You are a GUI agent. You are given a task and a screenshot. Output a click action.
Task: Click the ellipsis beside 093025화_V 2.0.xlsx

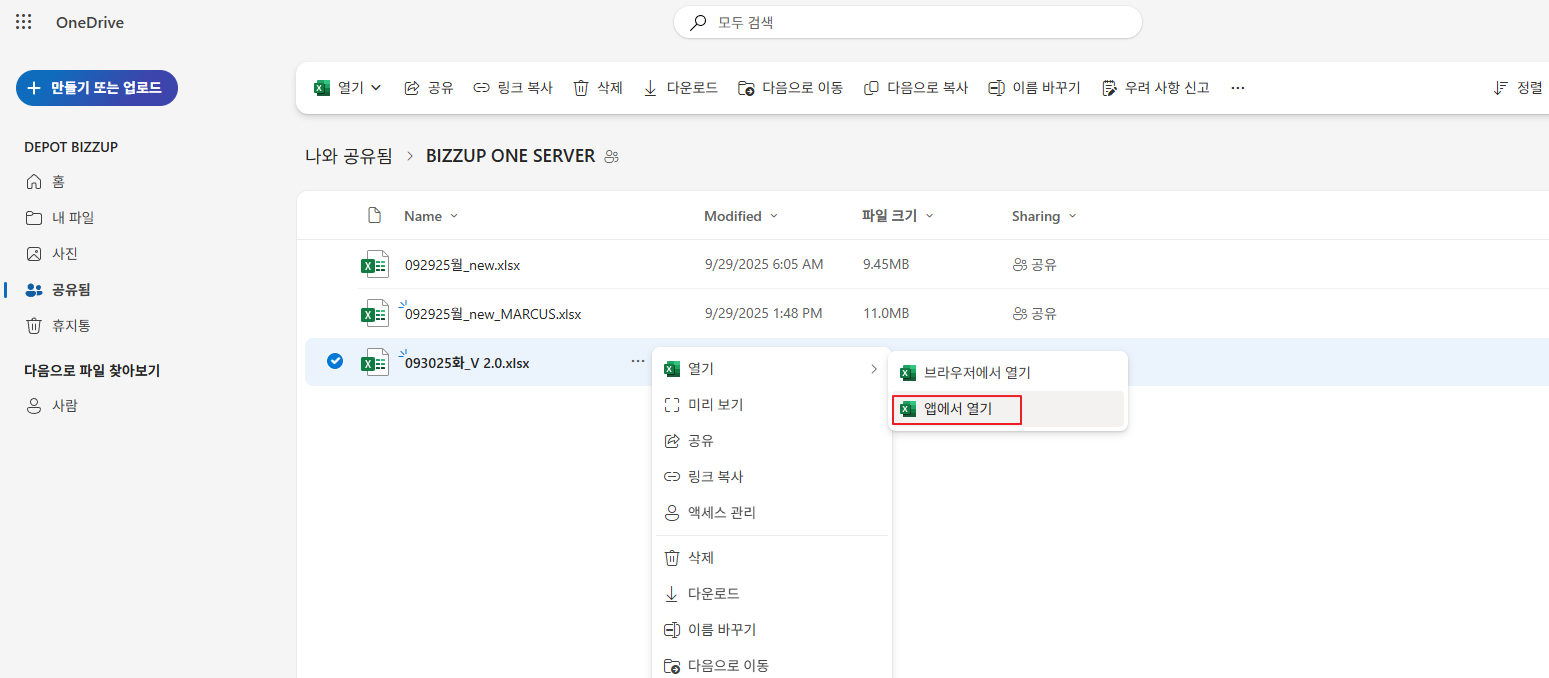pyautogui.click(x=638, y=362)
